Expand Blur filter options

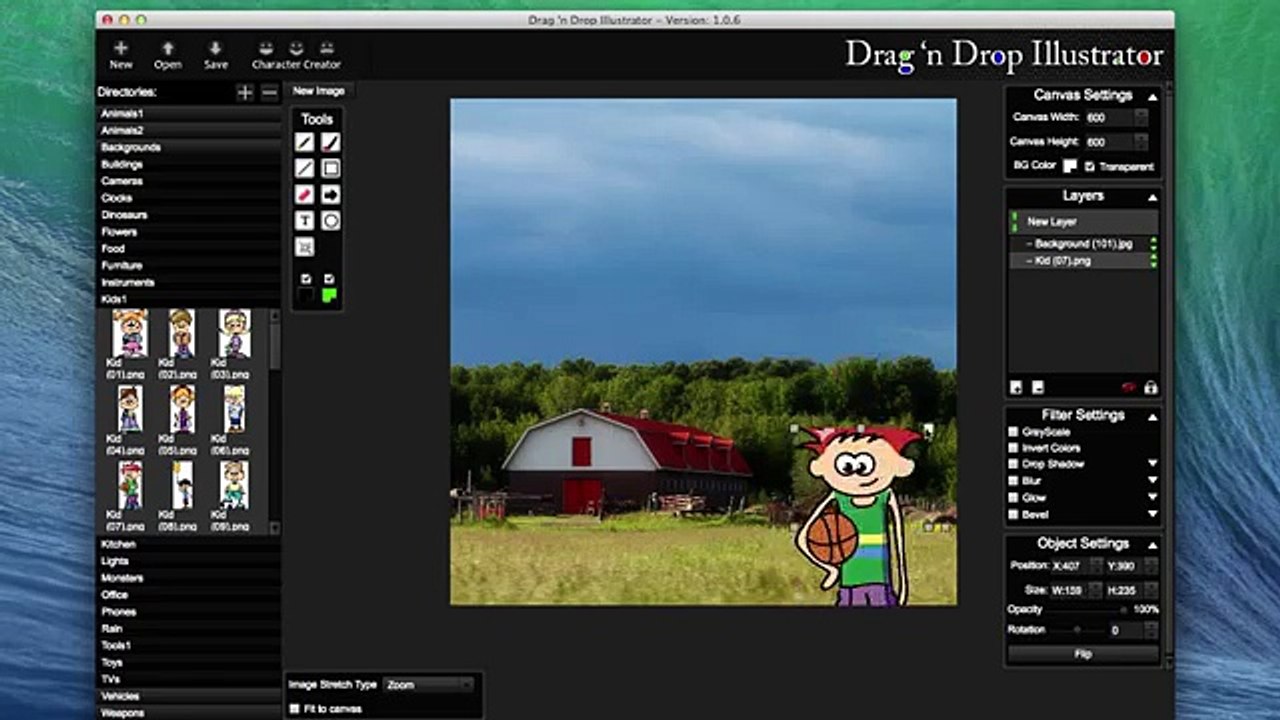[x=1152, y=481]
